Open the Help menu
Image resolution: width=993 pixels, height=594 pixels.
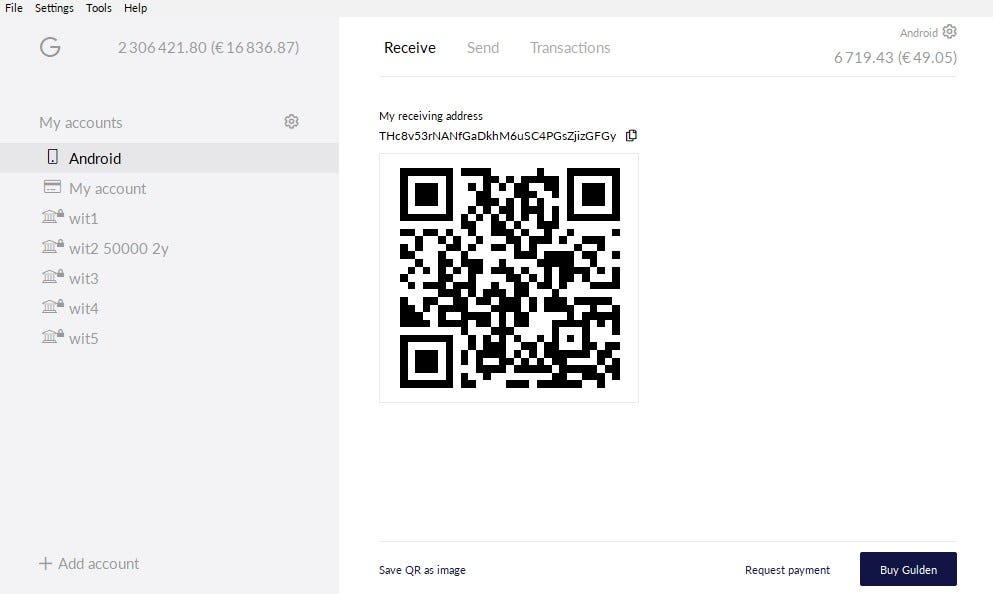[136, 8]
